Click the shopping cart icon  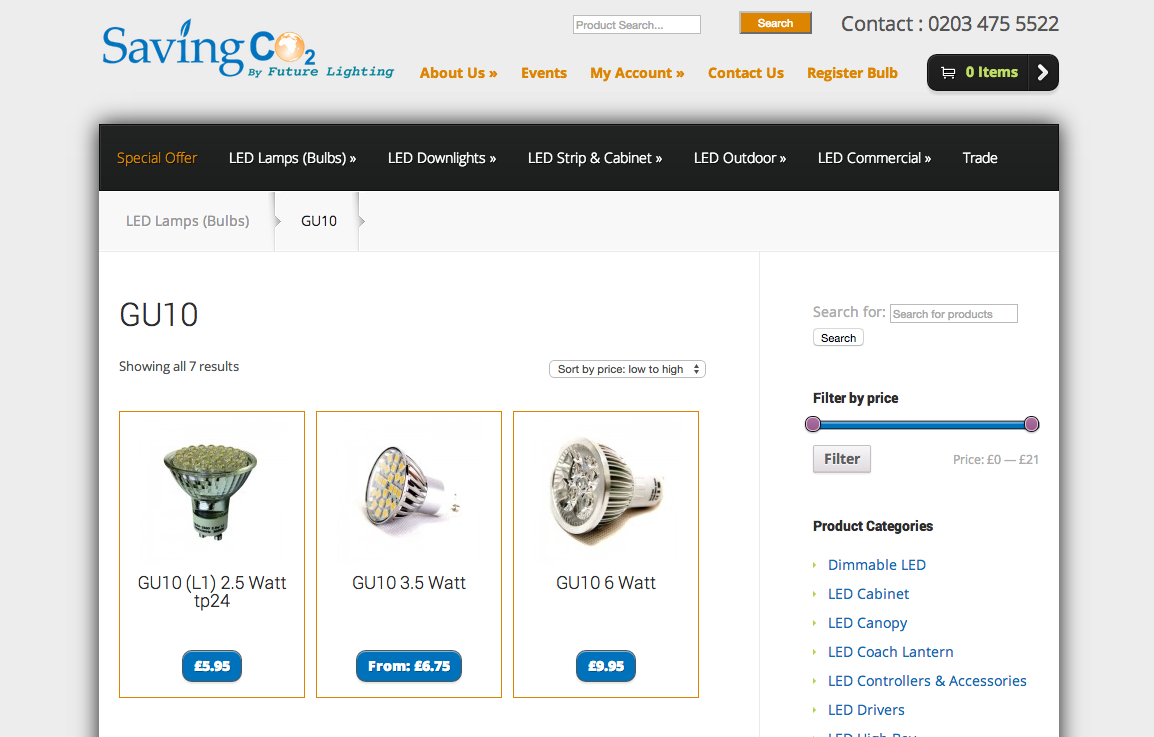pos(948,72)
